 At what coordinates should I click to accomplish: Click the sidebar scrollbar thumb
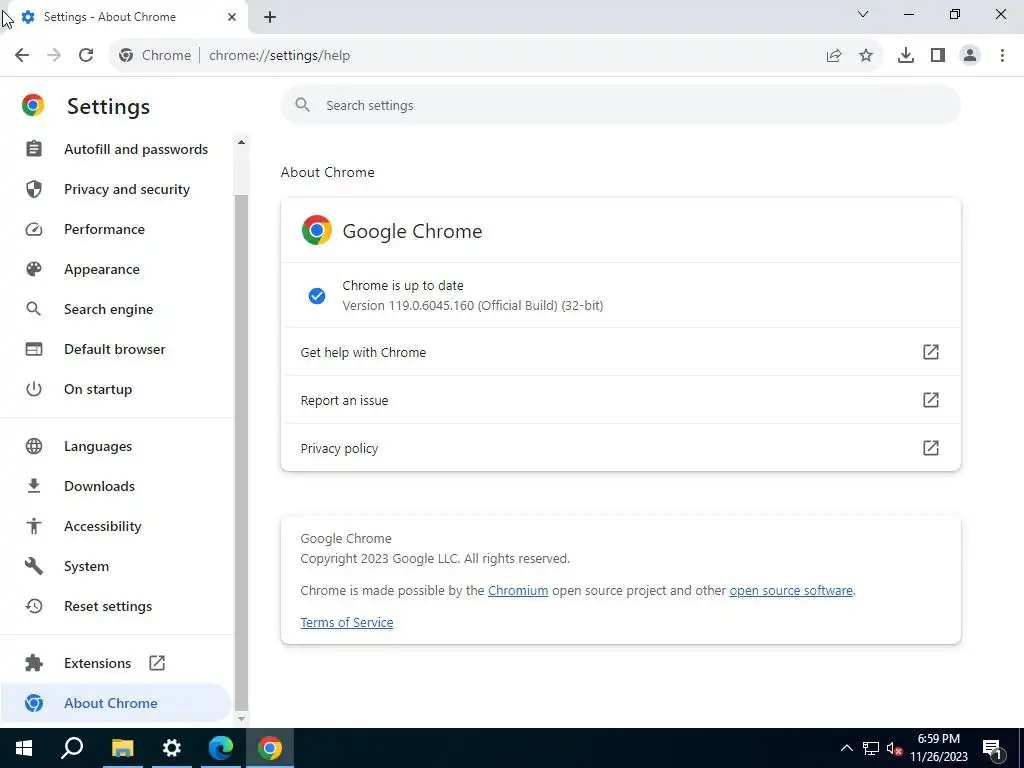point(241,451)
